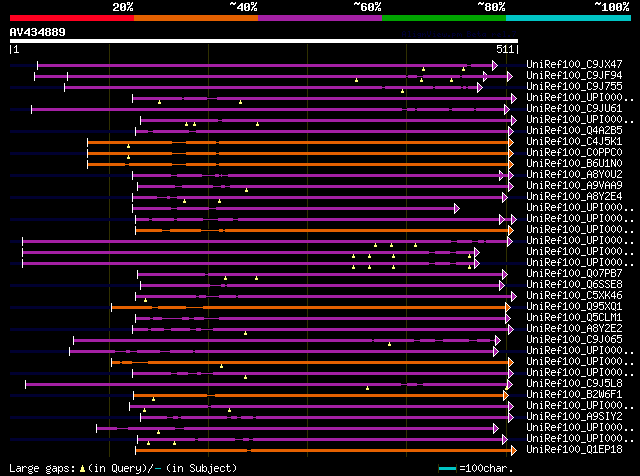The image size is (640, 476).
Task: Select the UniRef100_Q5CLM1 label
Action: coord(574,317)
